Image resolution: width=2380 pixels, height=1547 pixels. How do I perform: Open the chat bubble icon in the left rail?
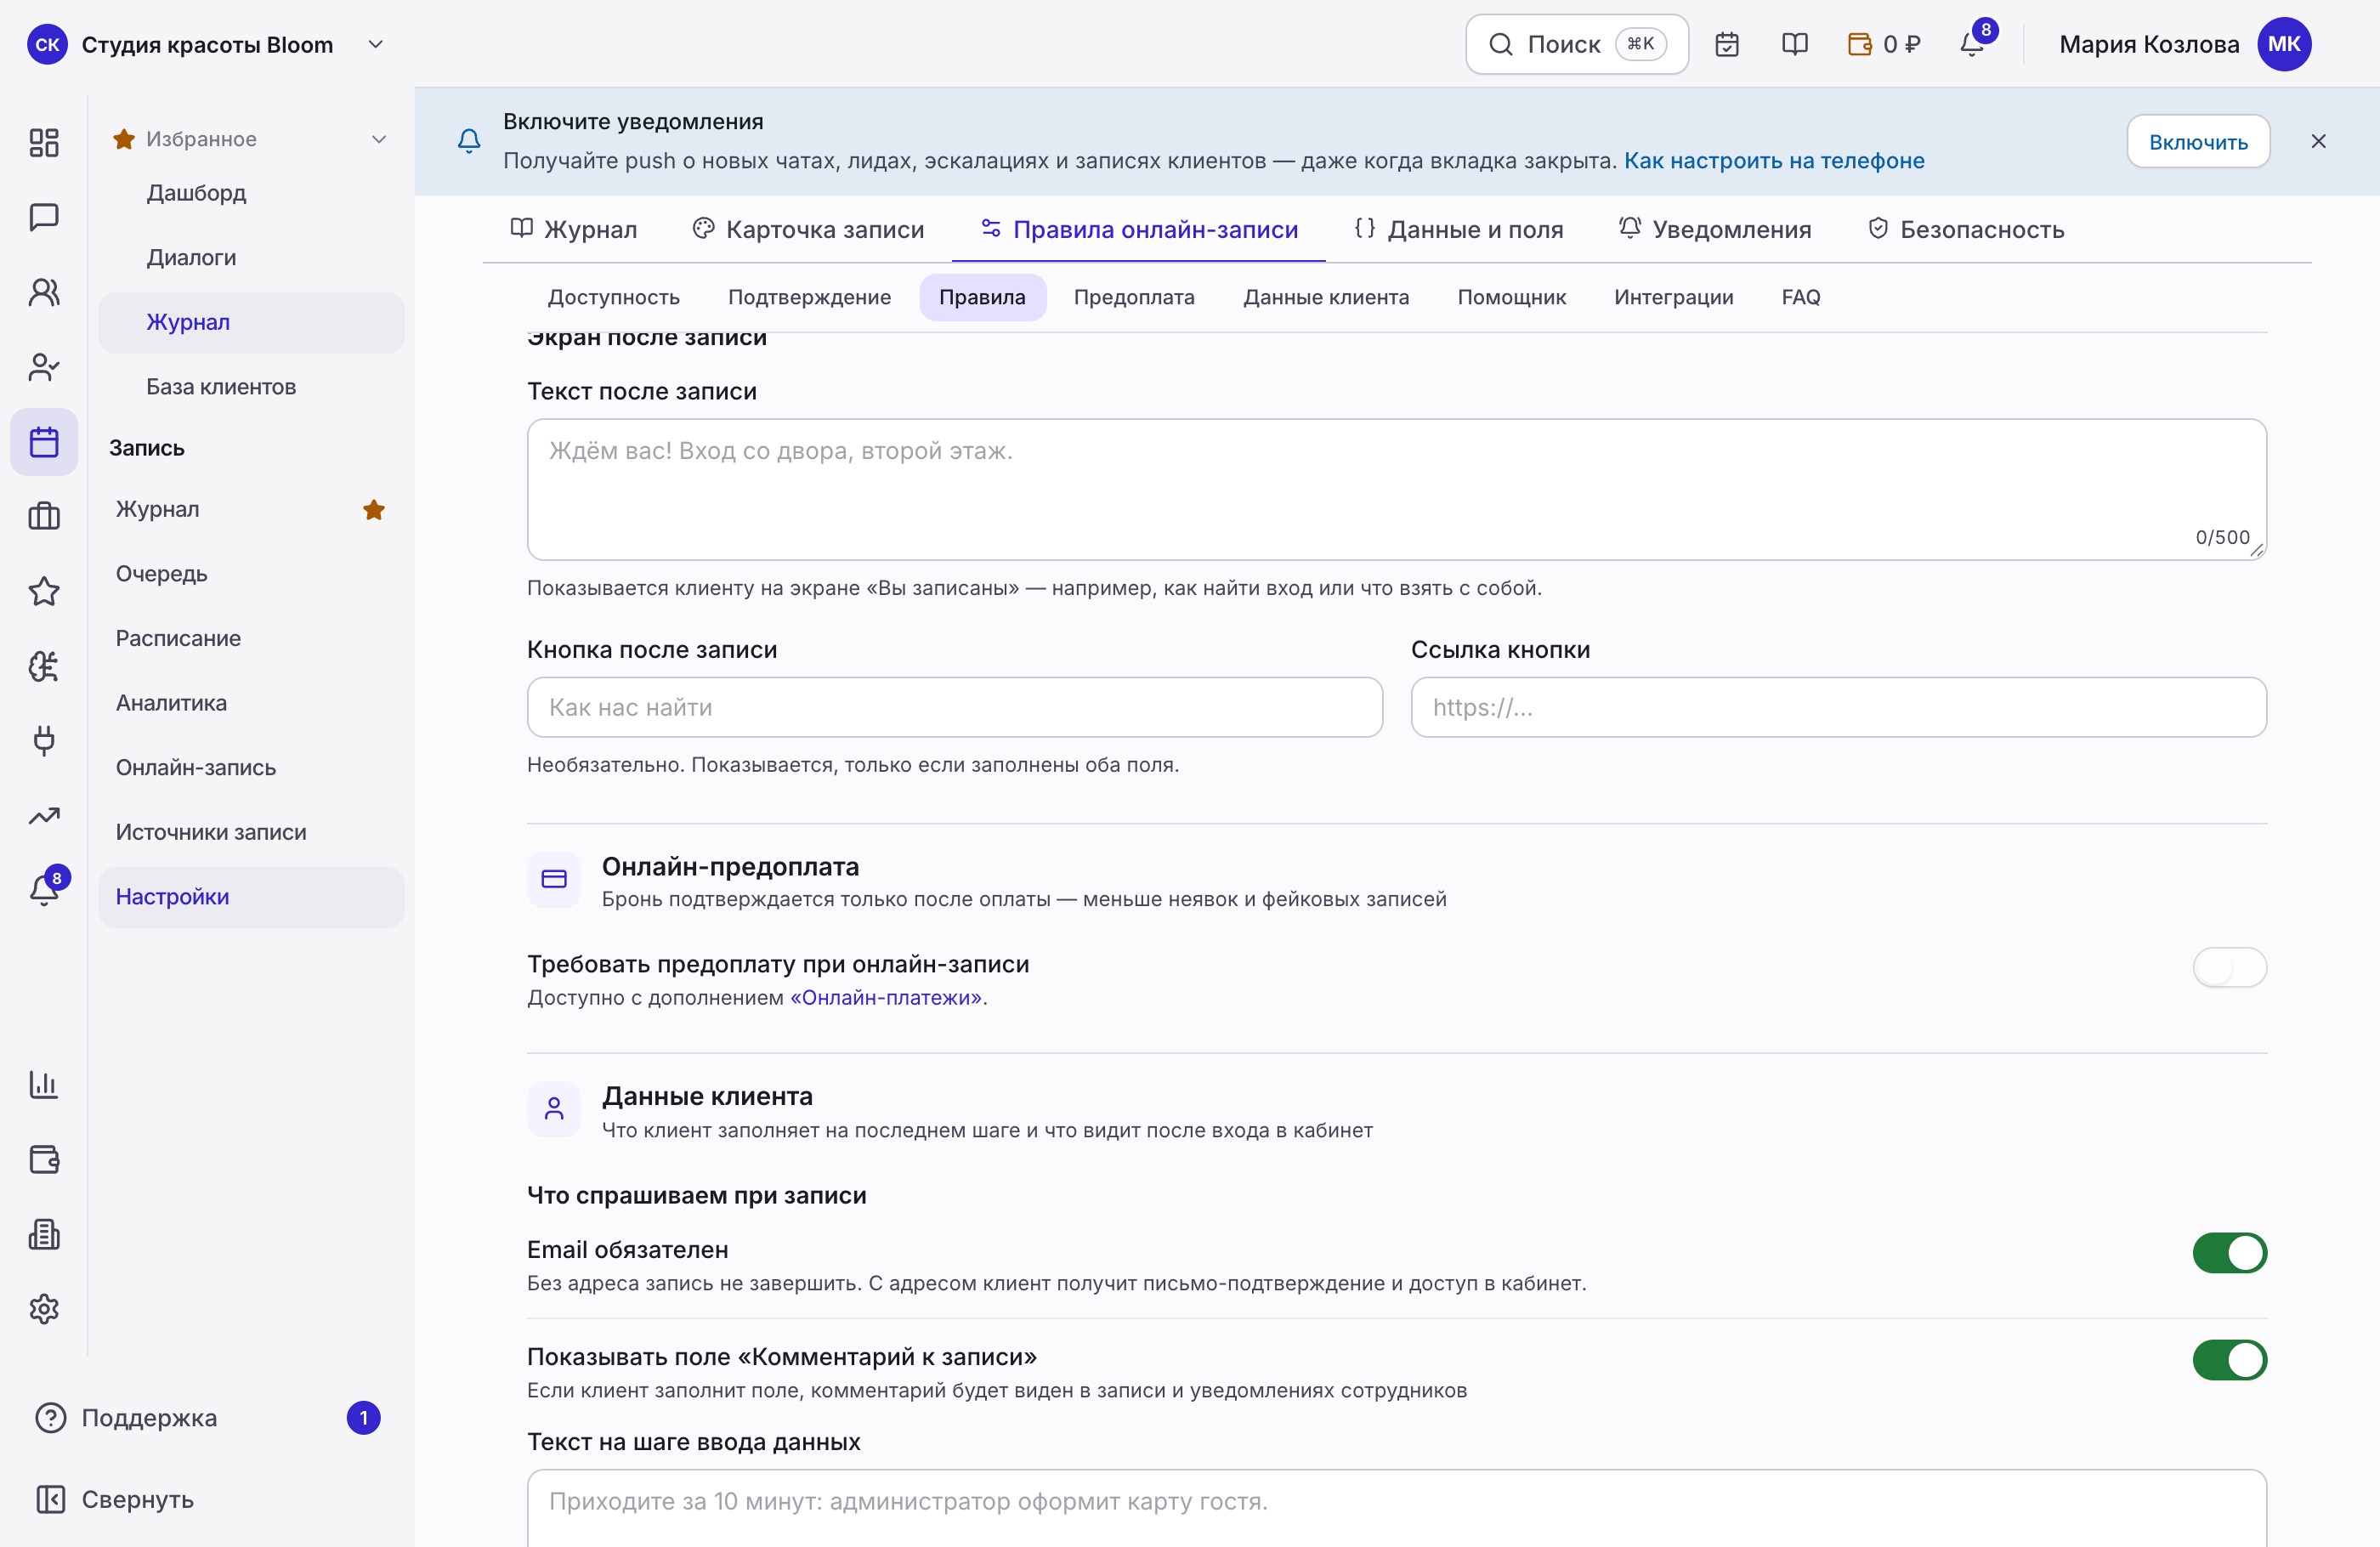[x=44, y=217]
